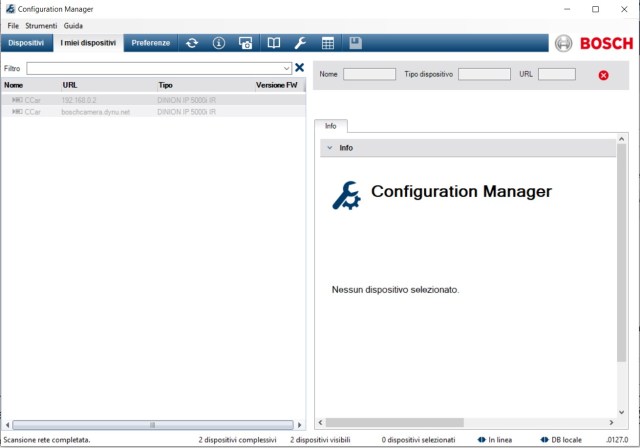The width and height of the screenshot is (640, 448).
Task: Select the device with URL 192.168.0.2
Action: [80, 100]
